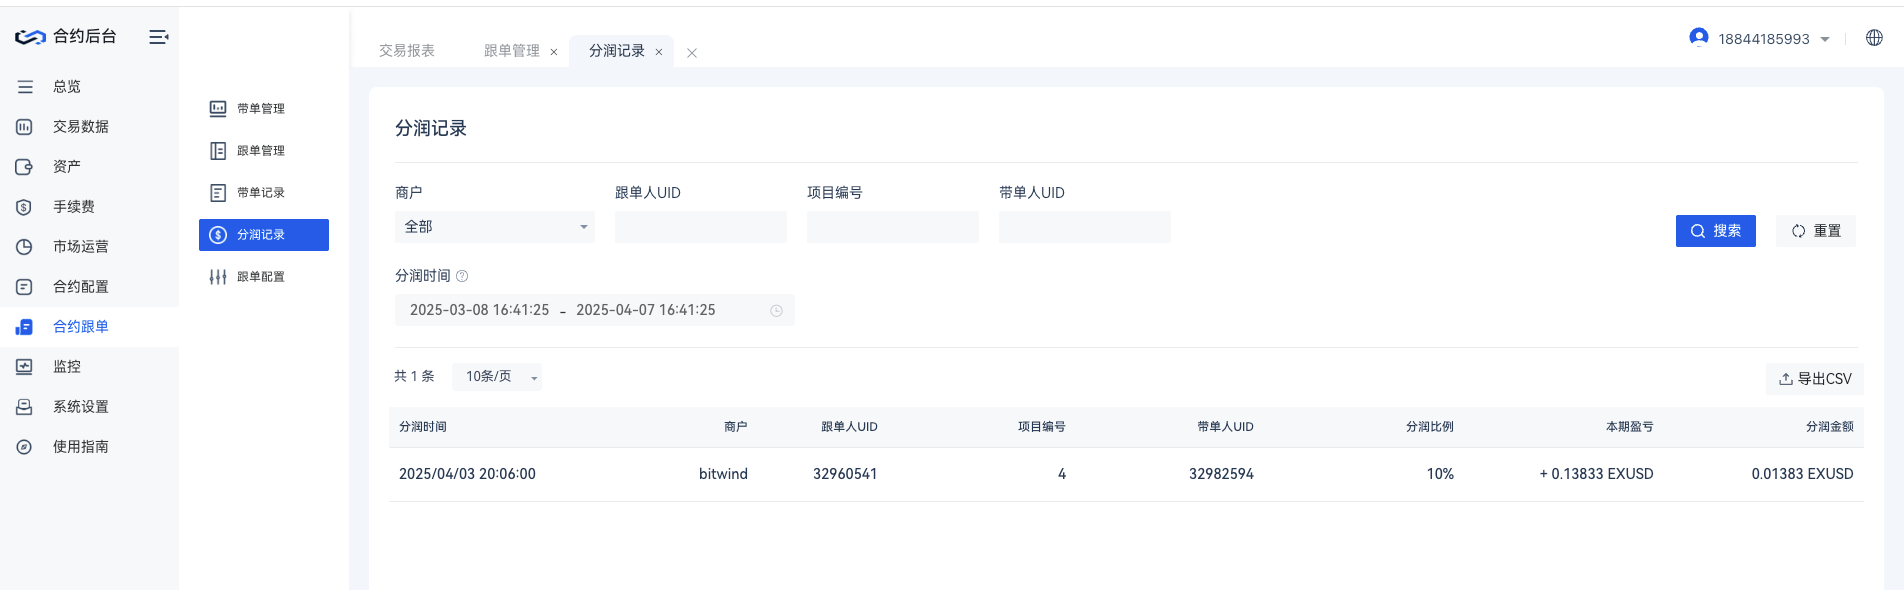Viewport: 1904px width, 590px height.
Task: Collapse the sidebar with the menu toggle icon
Action: point(158,37)
